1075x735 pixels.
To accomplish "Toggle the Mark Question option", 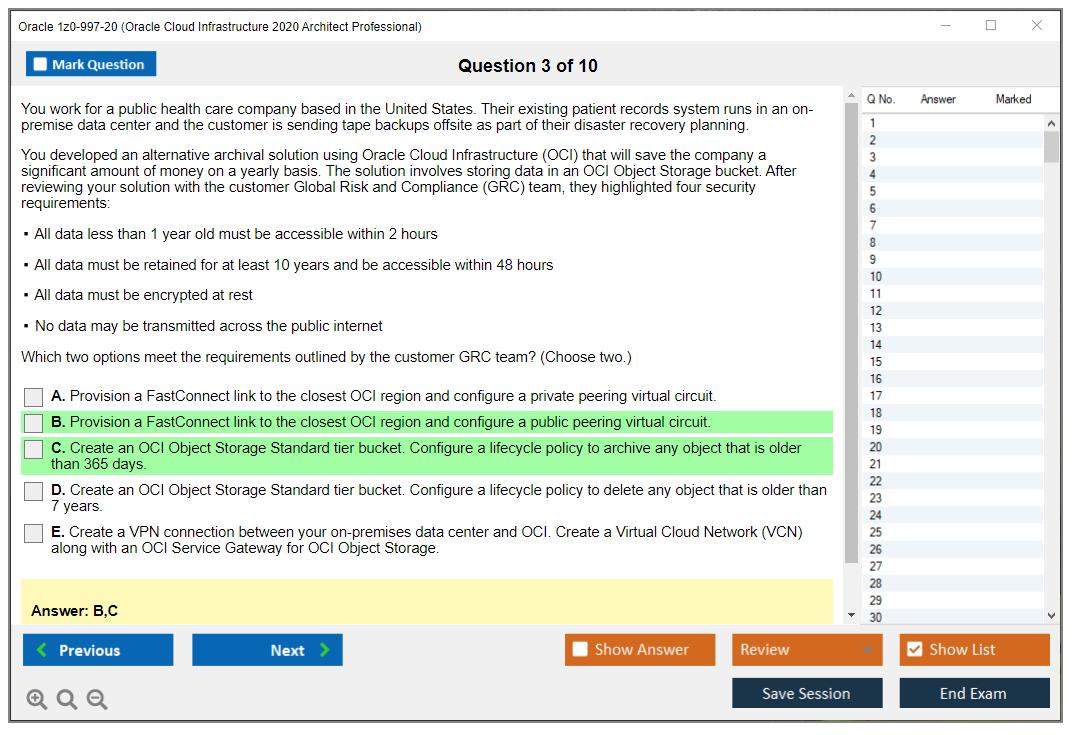I will pyautogui.click(x=91, y=63).
